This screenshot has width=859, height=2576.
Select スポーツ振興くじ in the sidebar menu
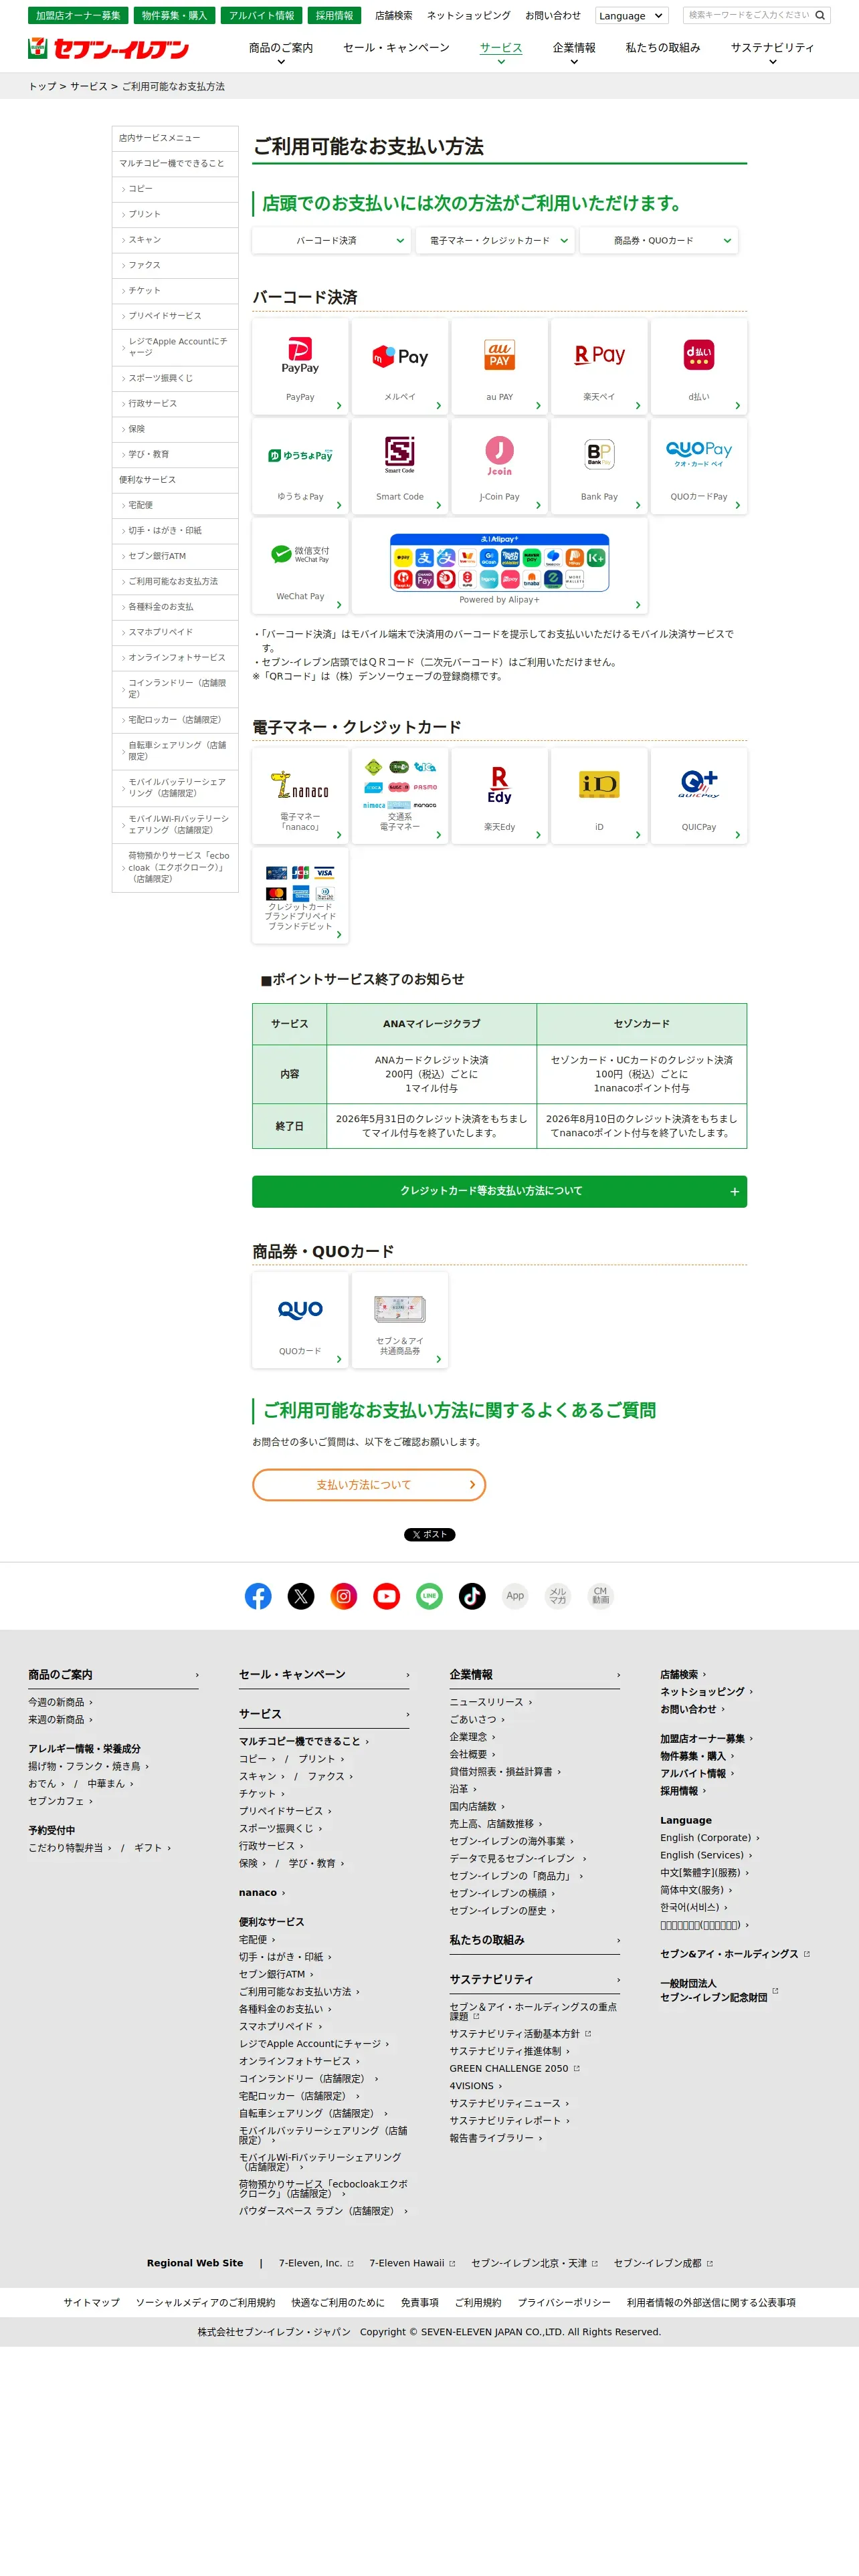(x=175, y=378)
